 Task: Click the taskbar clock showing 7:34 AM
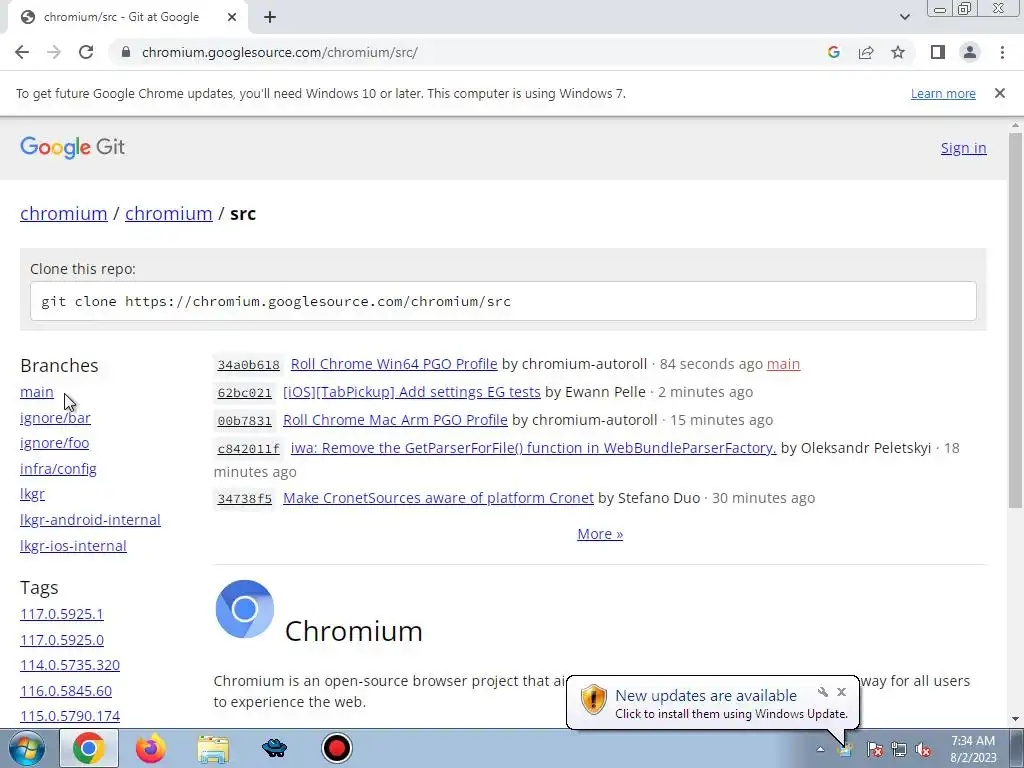coord(973,749)
